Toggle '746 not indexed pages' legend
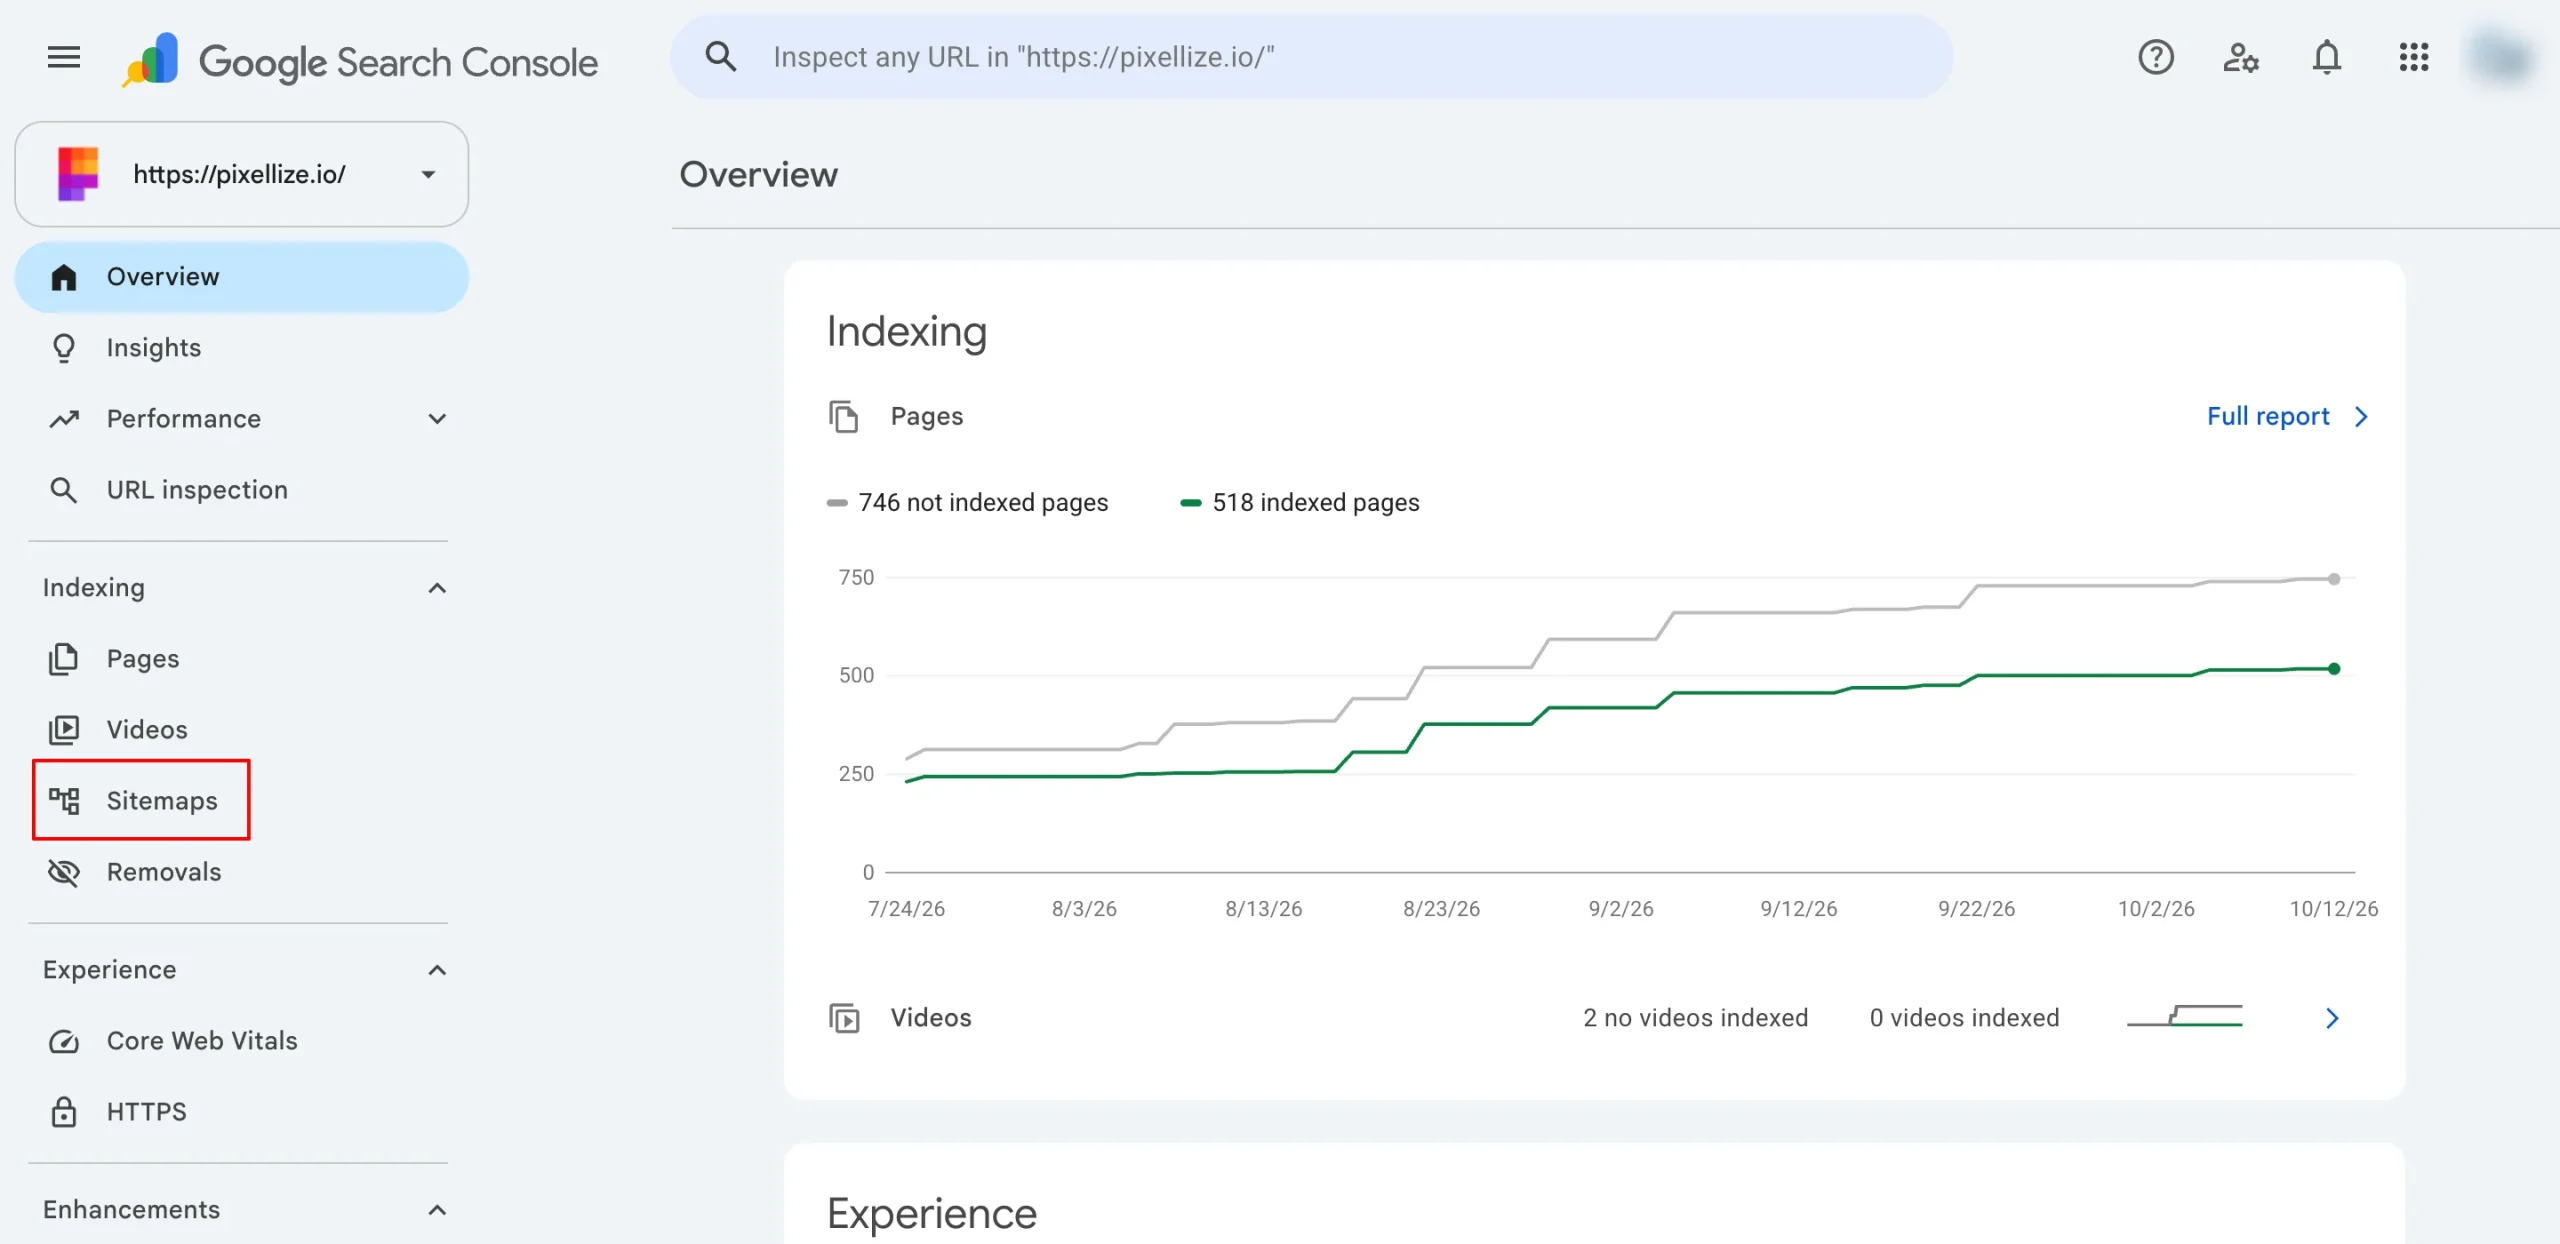 (x=967, y=502)
